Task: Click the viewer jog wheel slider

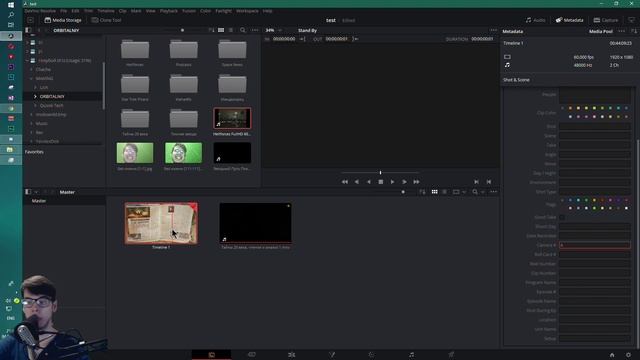Action: pyautogui.click(x=380, y=173)
